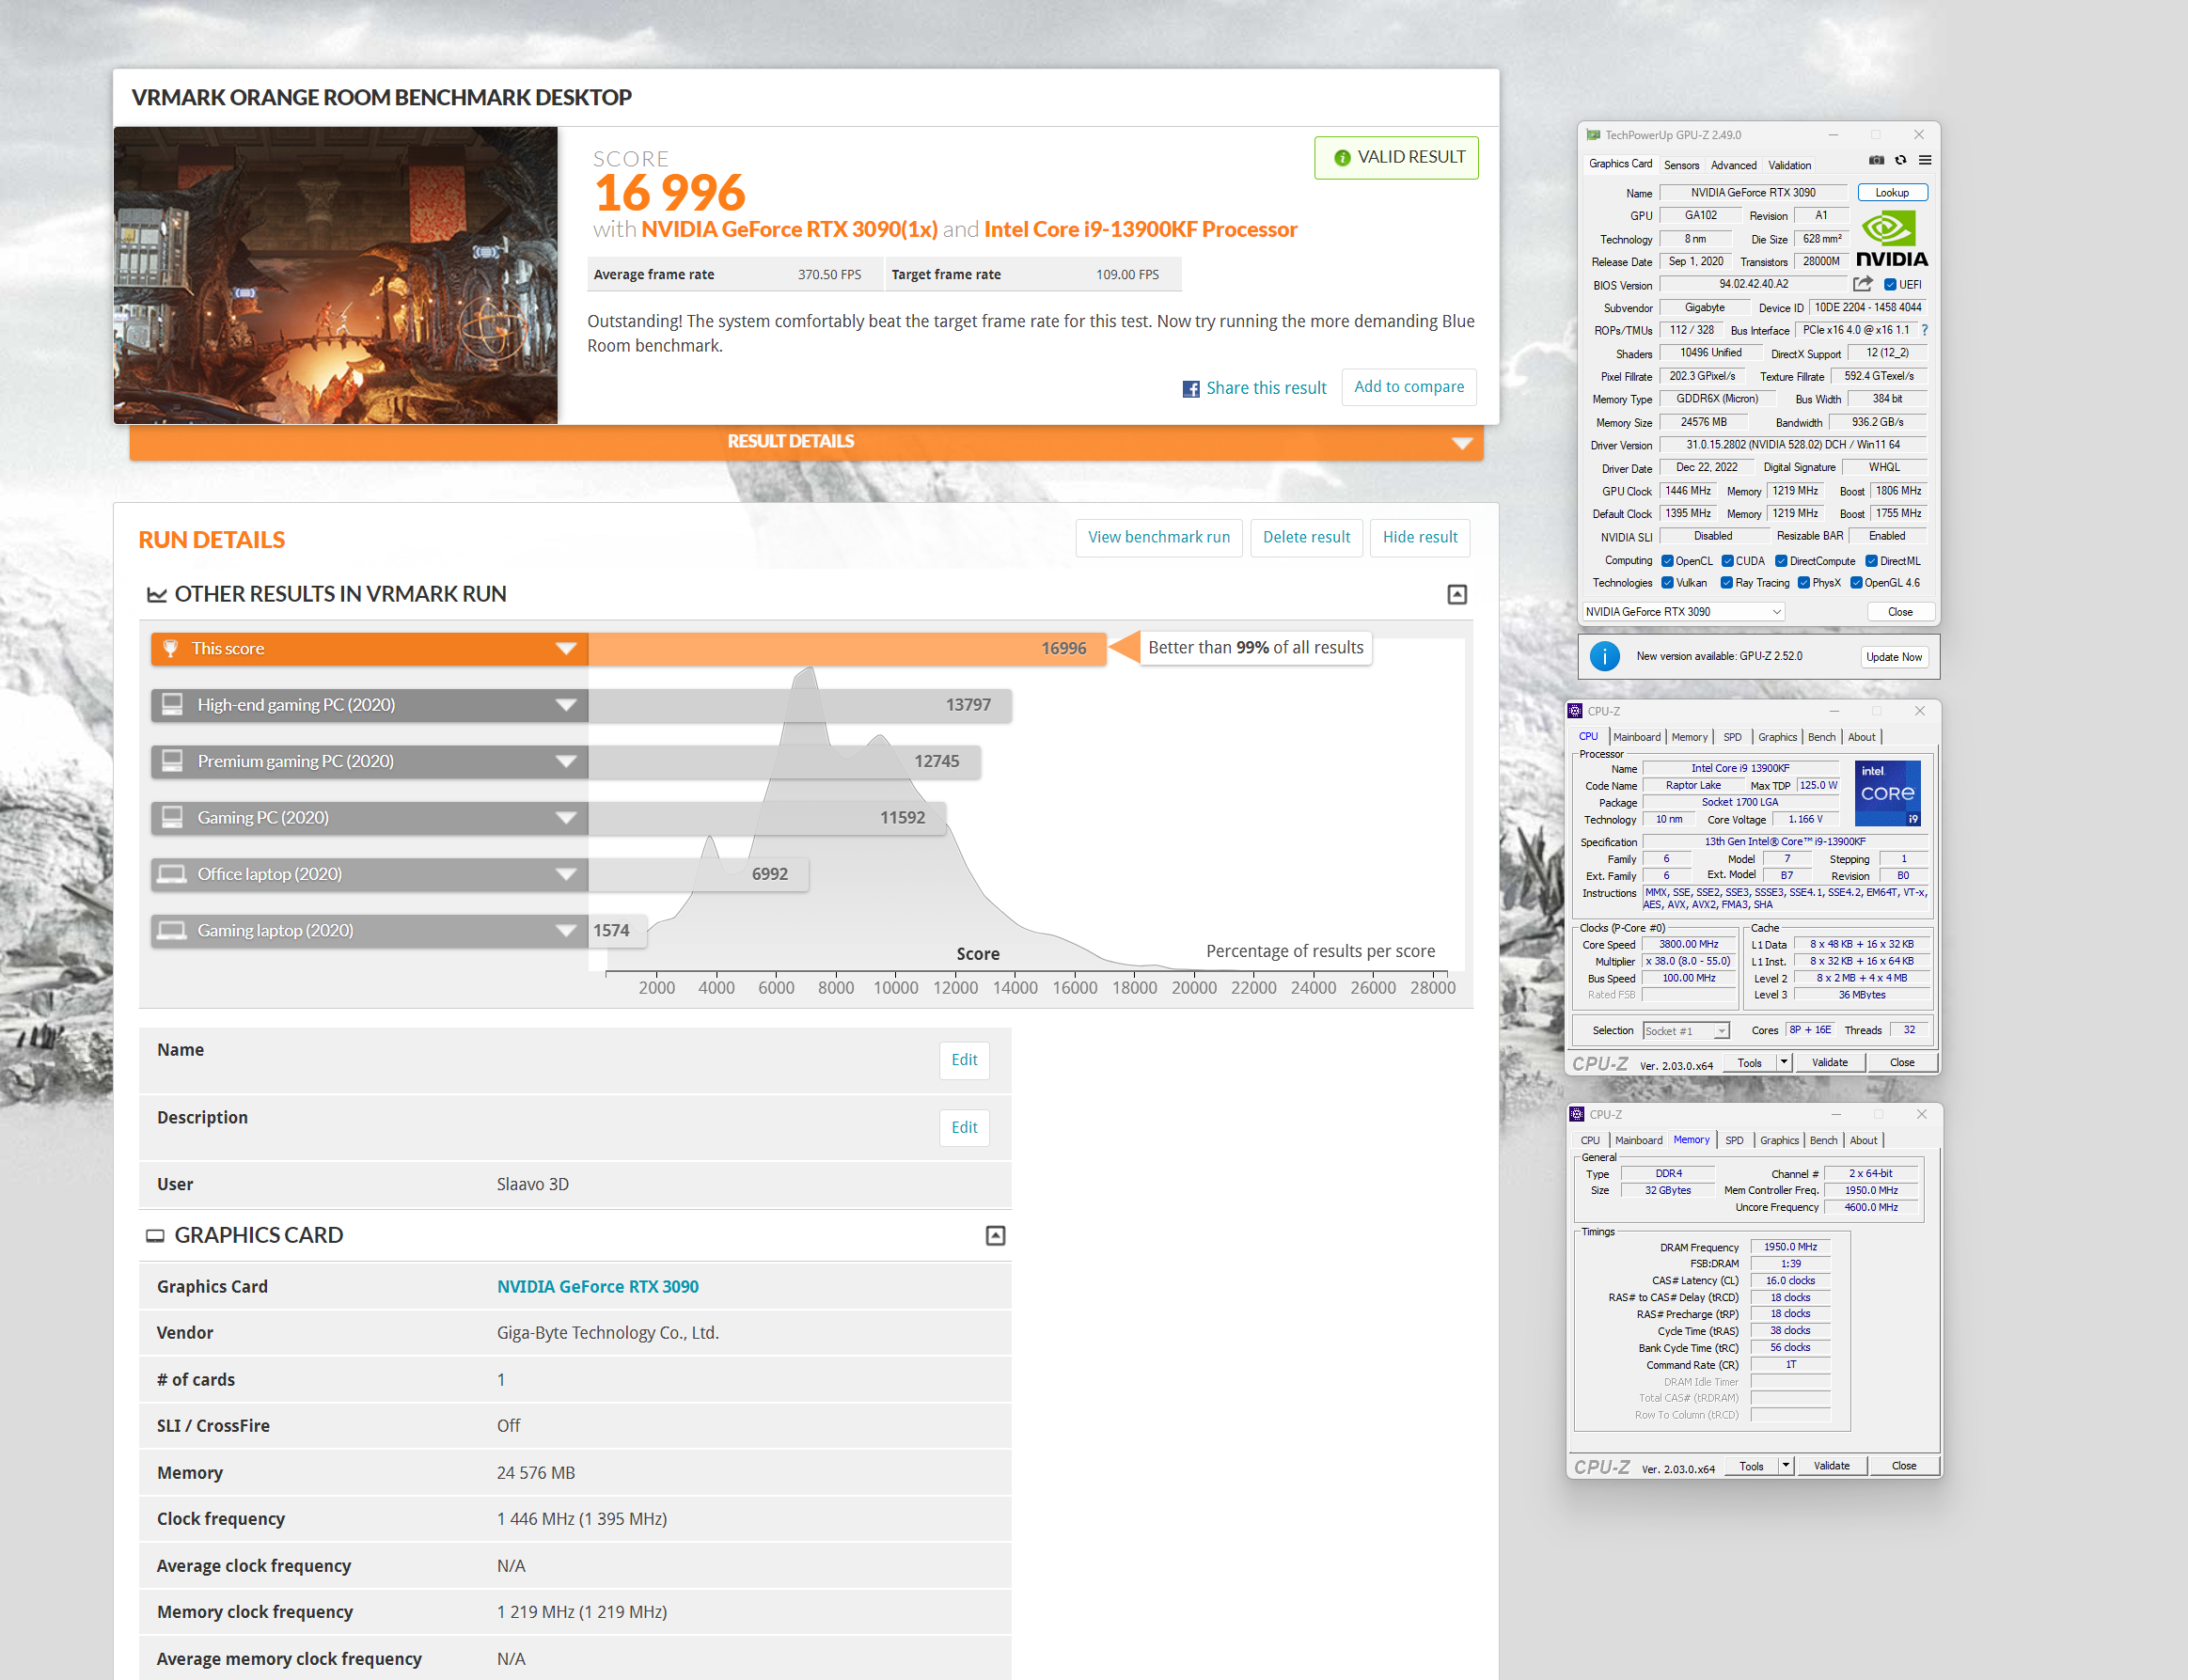Open the Office laptop (2020) dropdown
Screen dimensions: 2188x1680
point(566,874)
